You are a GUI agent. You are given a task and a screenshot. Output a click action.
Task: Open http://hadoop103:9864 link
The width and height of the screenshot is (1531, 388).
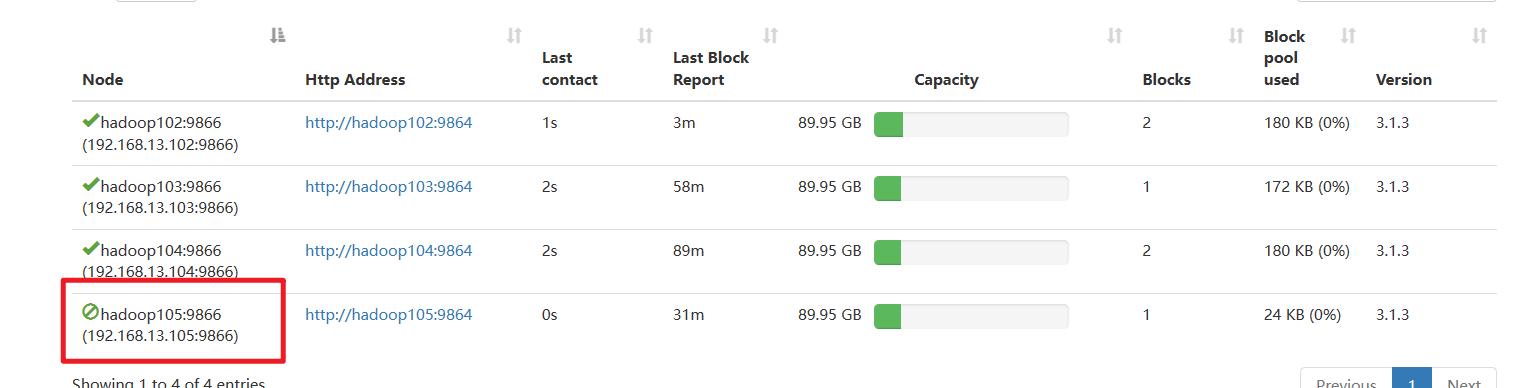(x=388, y=186)
